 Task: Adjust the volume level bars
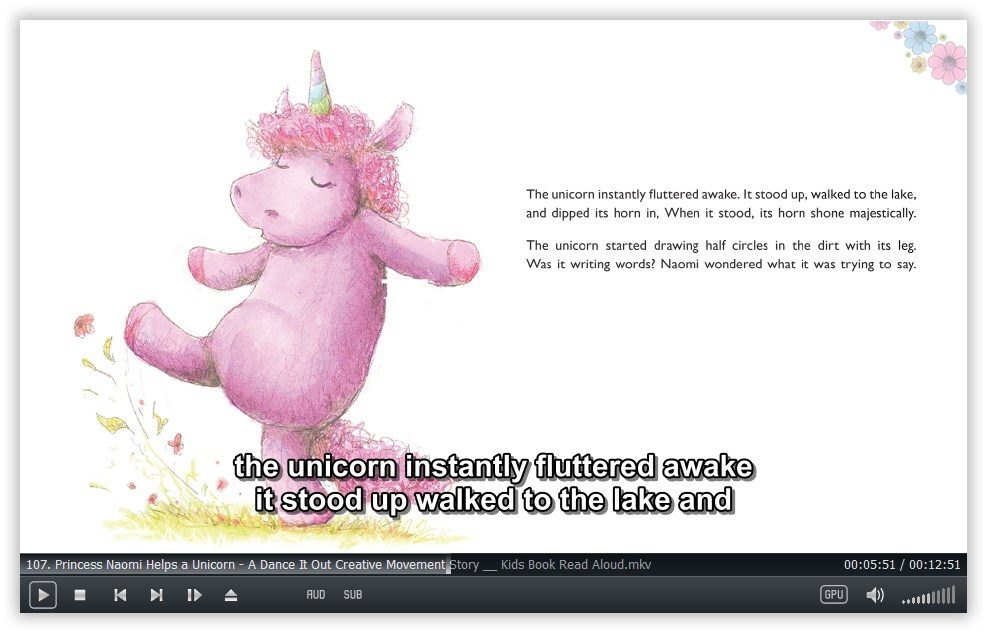click(x=929, y=595)
